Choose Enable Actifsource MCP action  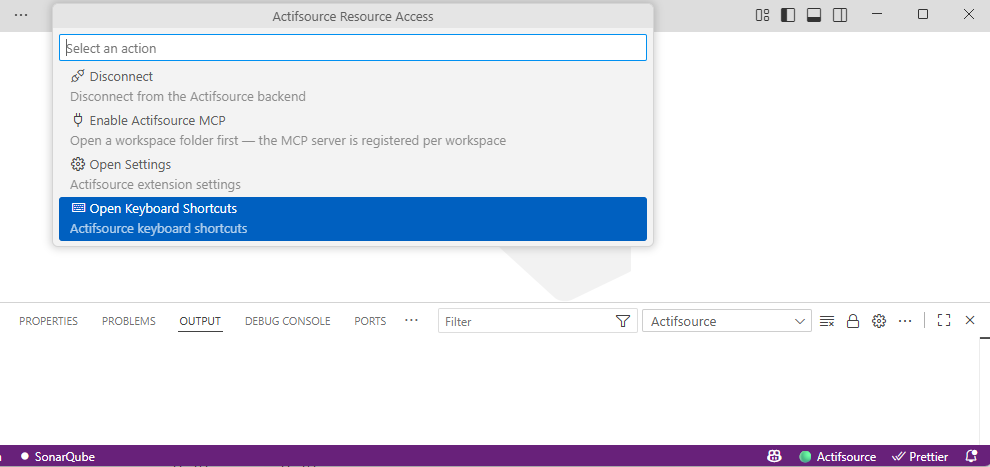point(353,131)
